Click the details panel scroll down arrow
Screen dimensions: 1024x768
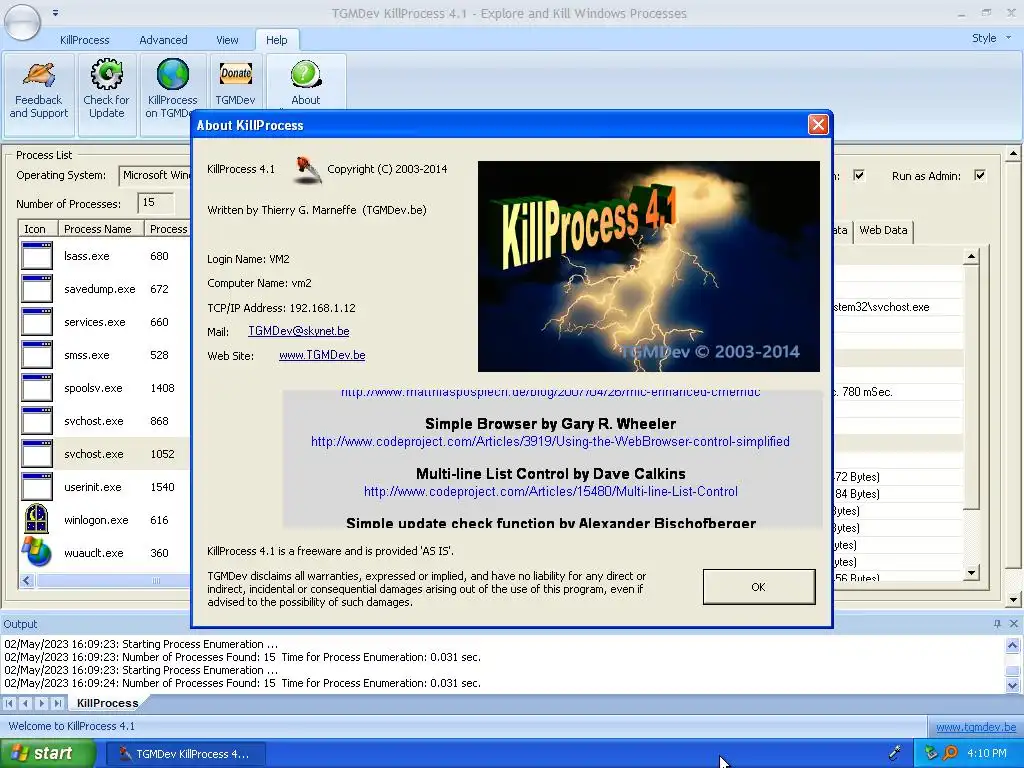[971, 573]
